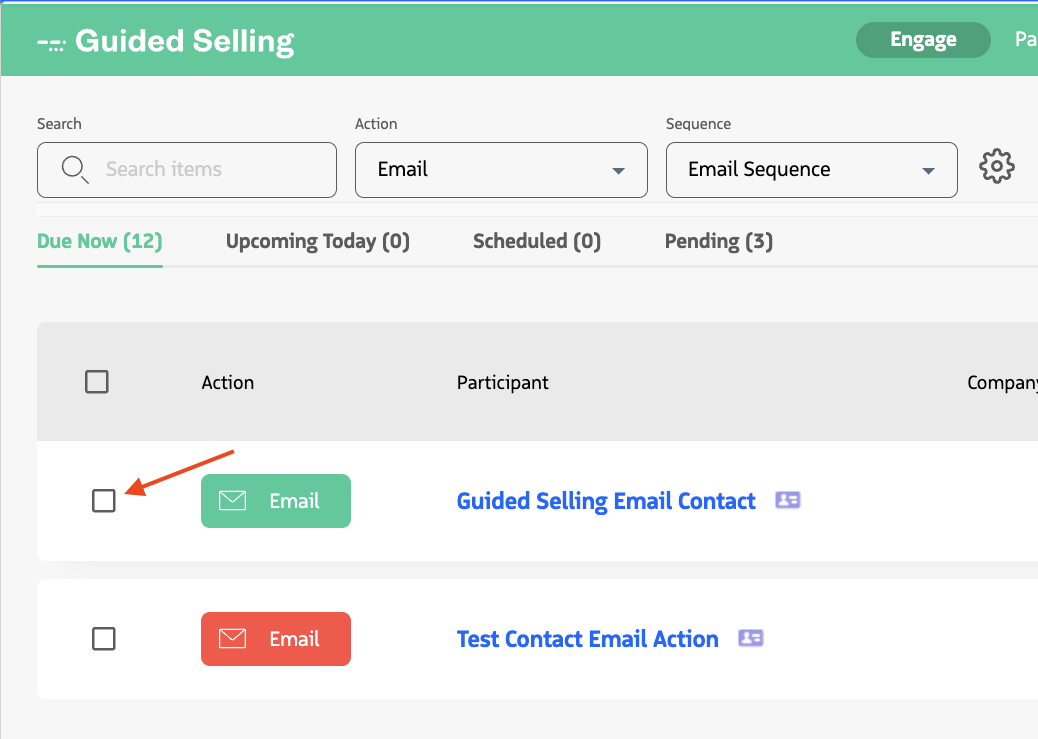Check the Test Contact Email Action row checkbox
This screenshot has width=1038, height=739.
pos(104,638)
